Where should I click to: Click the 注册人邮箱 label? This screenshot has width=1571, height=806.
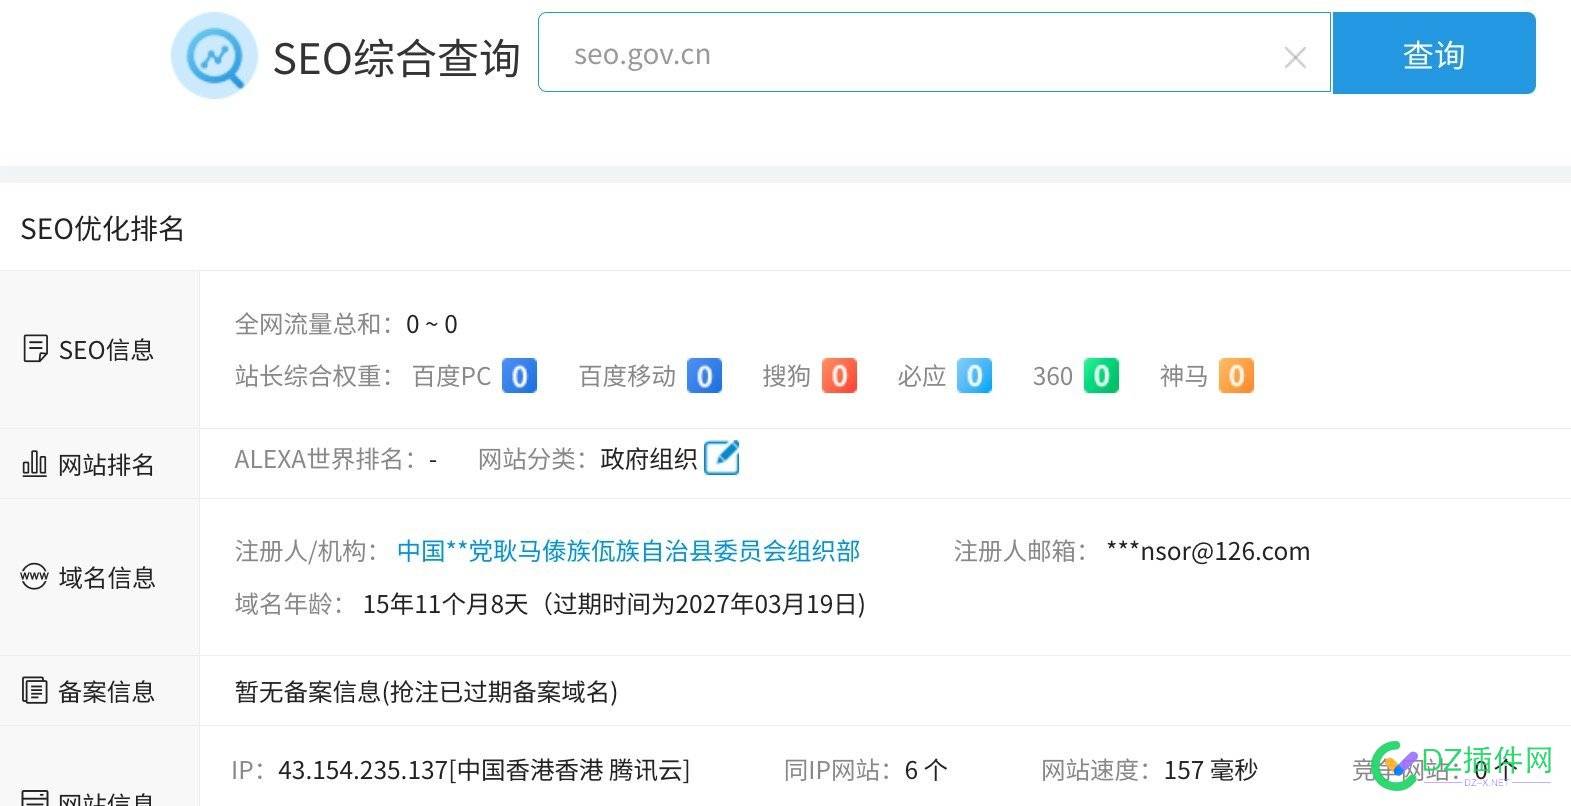1021,551
